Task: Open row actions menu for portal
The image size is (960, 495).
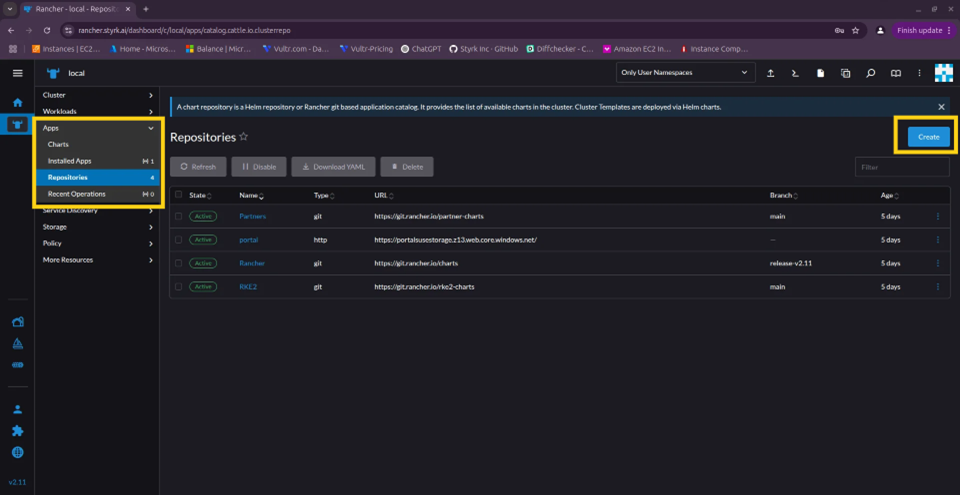Action: pos(937,240)
